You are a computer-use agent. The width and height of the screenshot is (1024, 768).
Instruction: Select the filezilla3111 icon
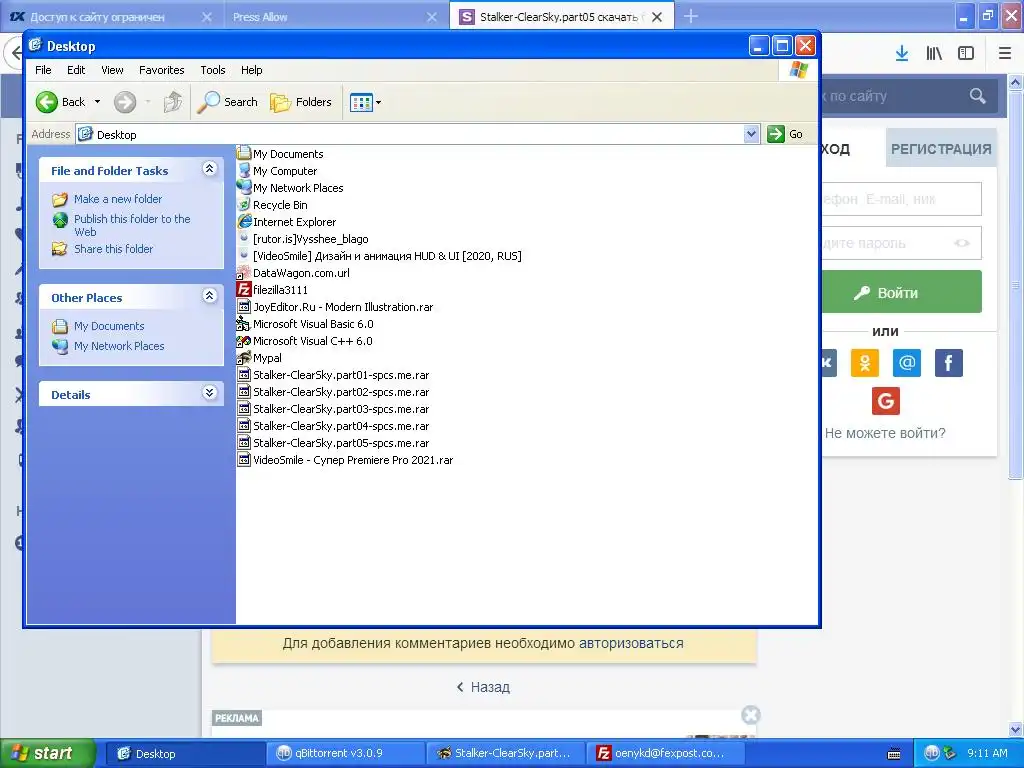click(x=244, y=289)
